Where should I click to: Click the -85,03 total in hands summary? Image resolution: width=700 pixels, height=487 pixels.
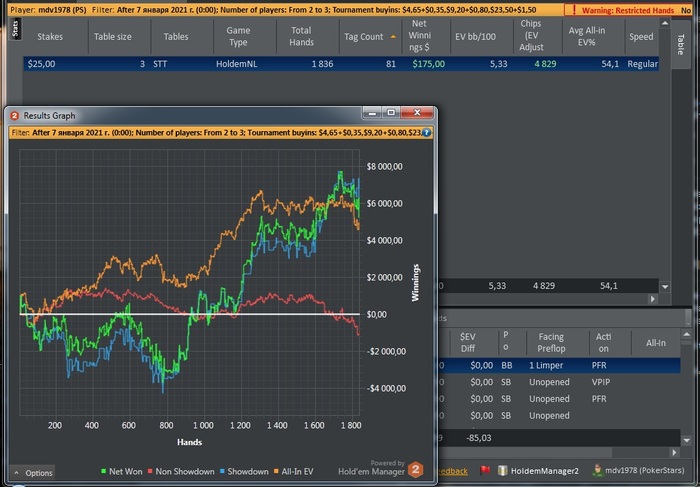tap(479, 438)
